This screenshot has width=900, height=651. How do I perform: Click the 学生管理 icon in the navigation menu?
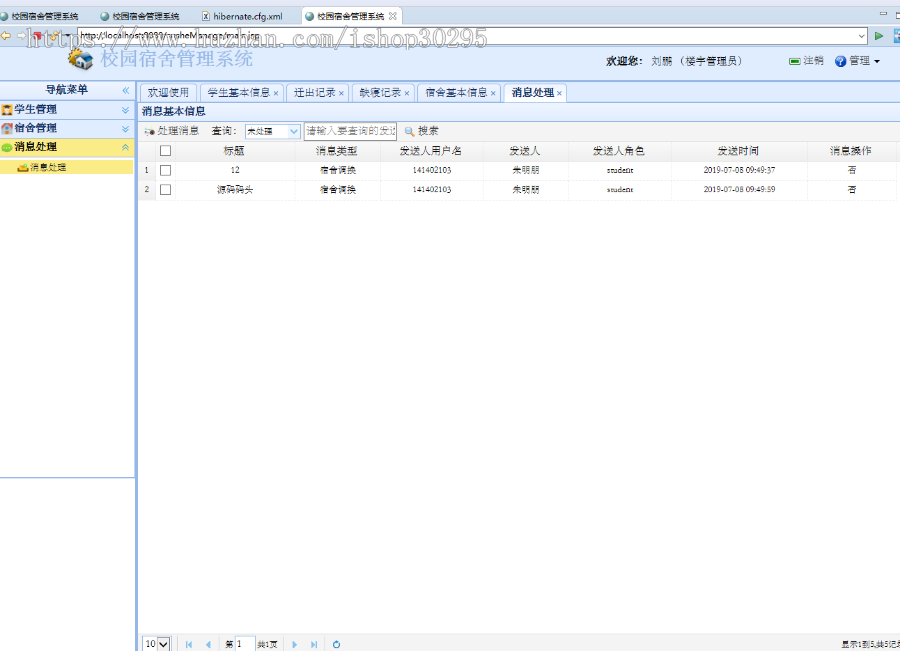[7, 110]
